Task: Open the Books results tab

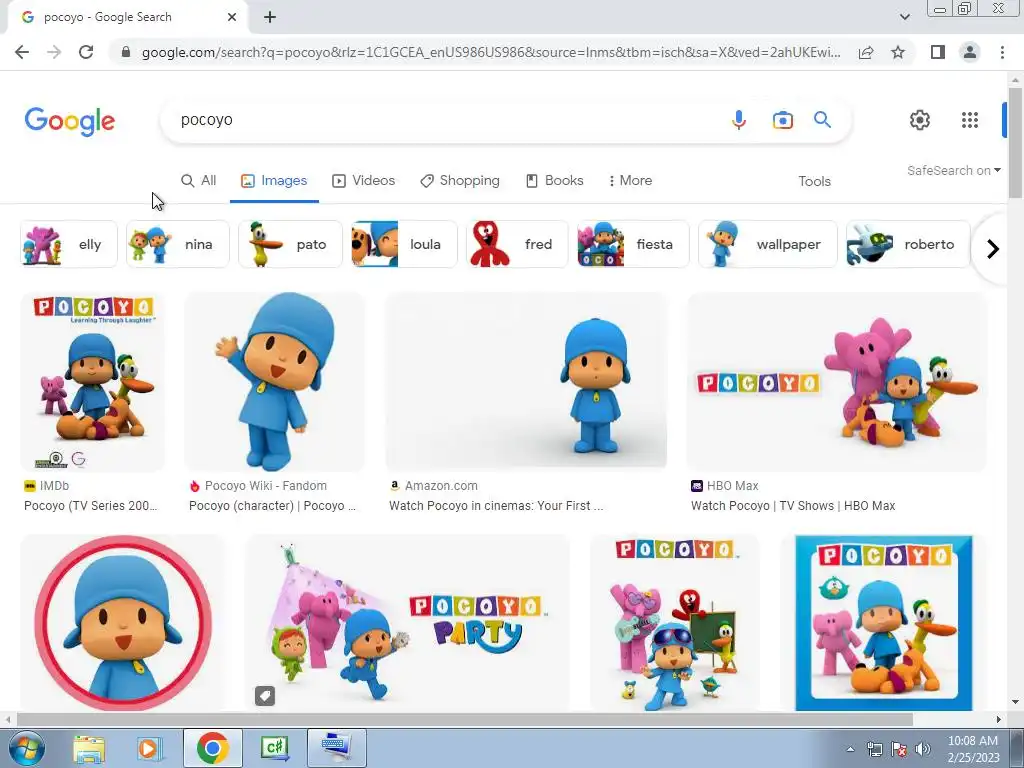Action: [554, 181]
